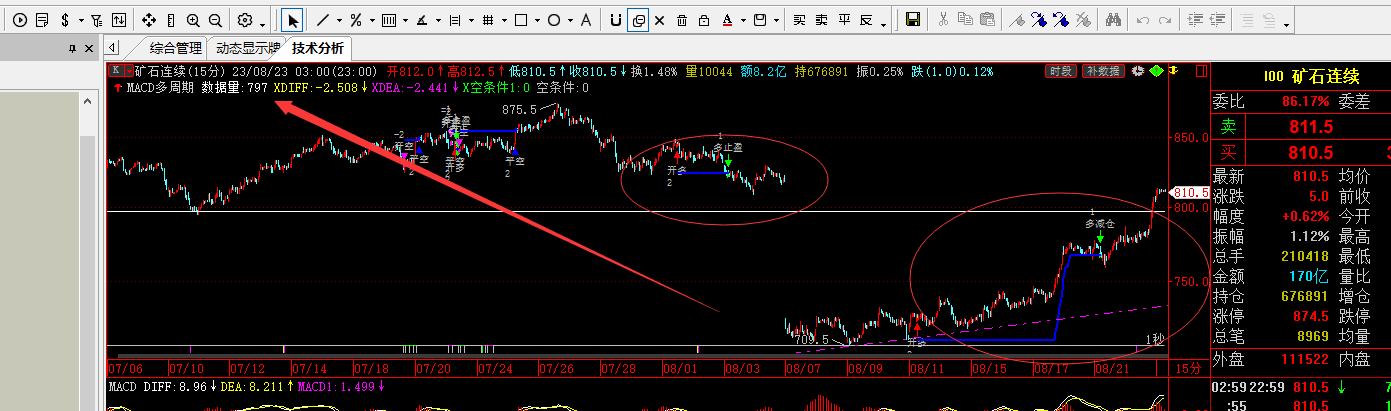1391x411 pixels.
Task: Click the 补数据 button on chart
Action: click(x=1102, y=71)
